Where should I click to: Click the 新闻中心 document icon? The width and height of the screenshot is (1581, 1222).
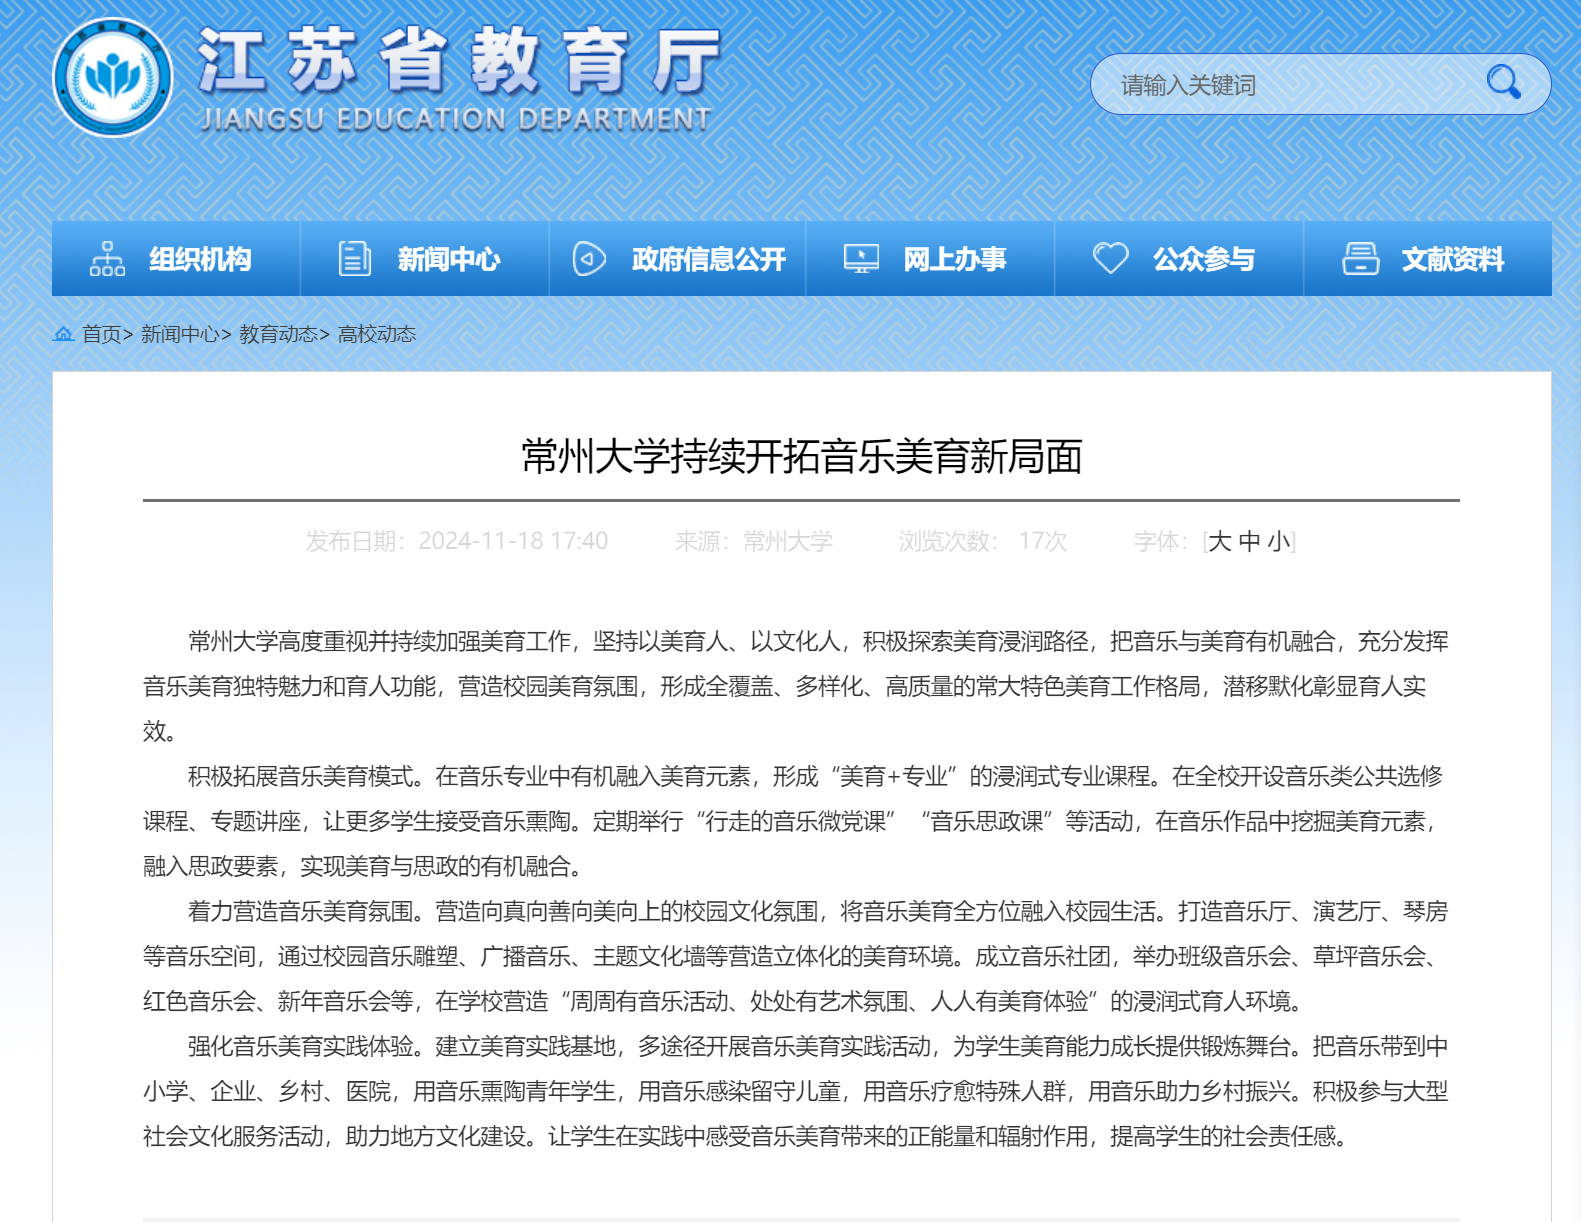click(354, 259)
